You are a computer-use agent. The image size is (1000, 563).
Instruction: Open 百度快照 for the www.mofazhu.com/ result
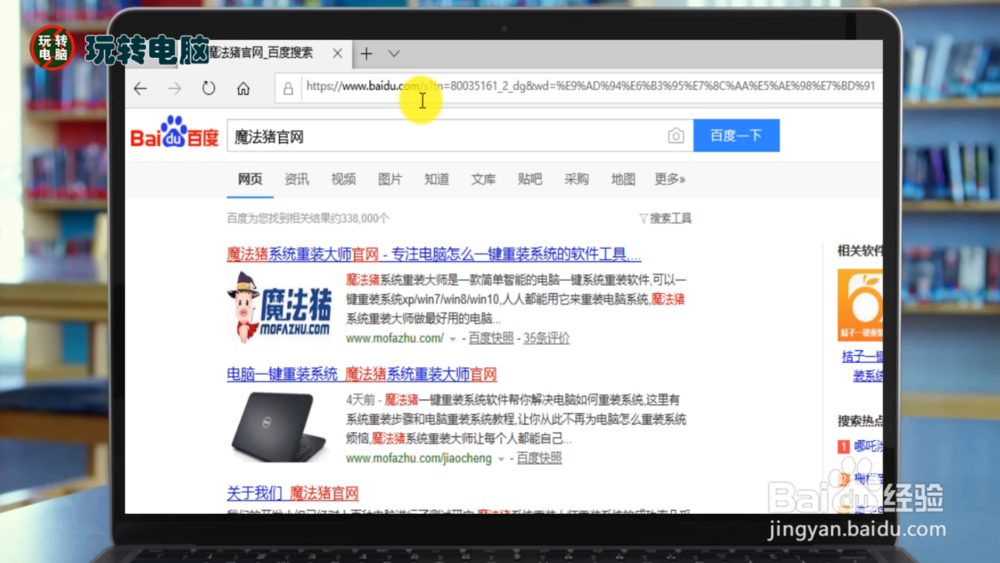click(x=491, y=338)
